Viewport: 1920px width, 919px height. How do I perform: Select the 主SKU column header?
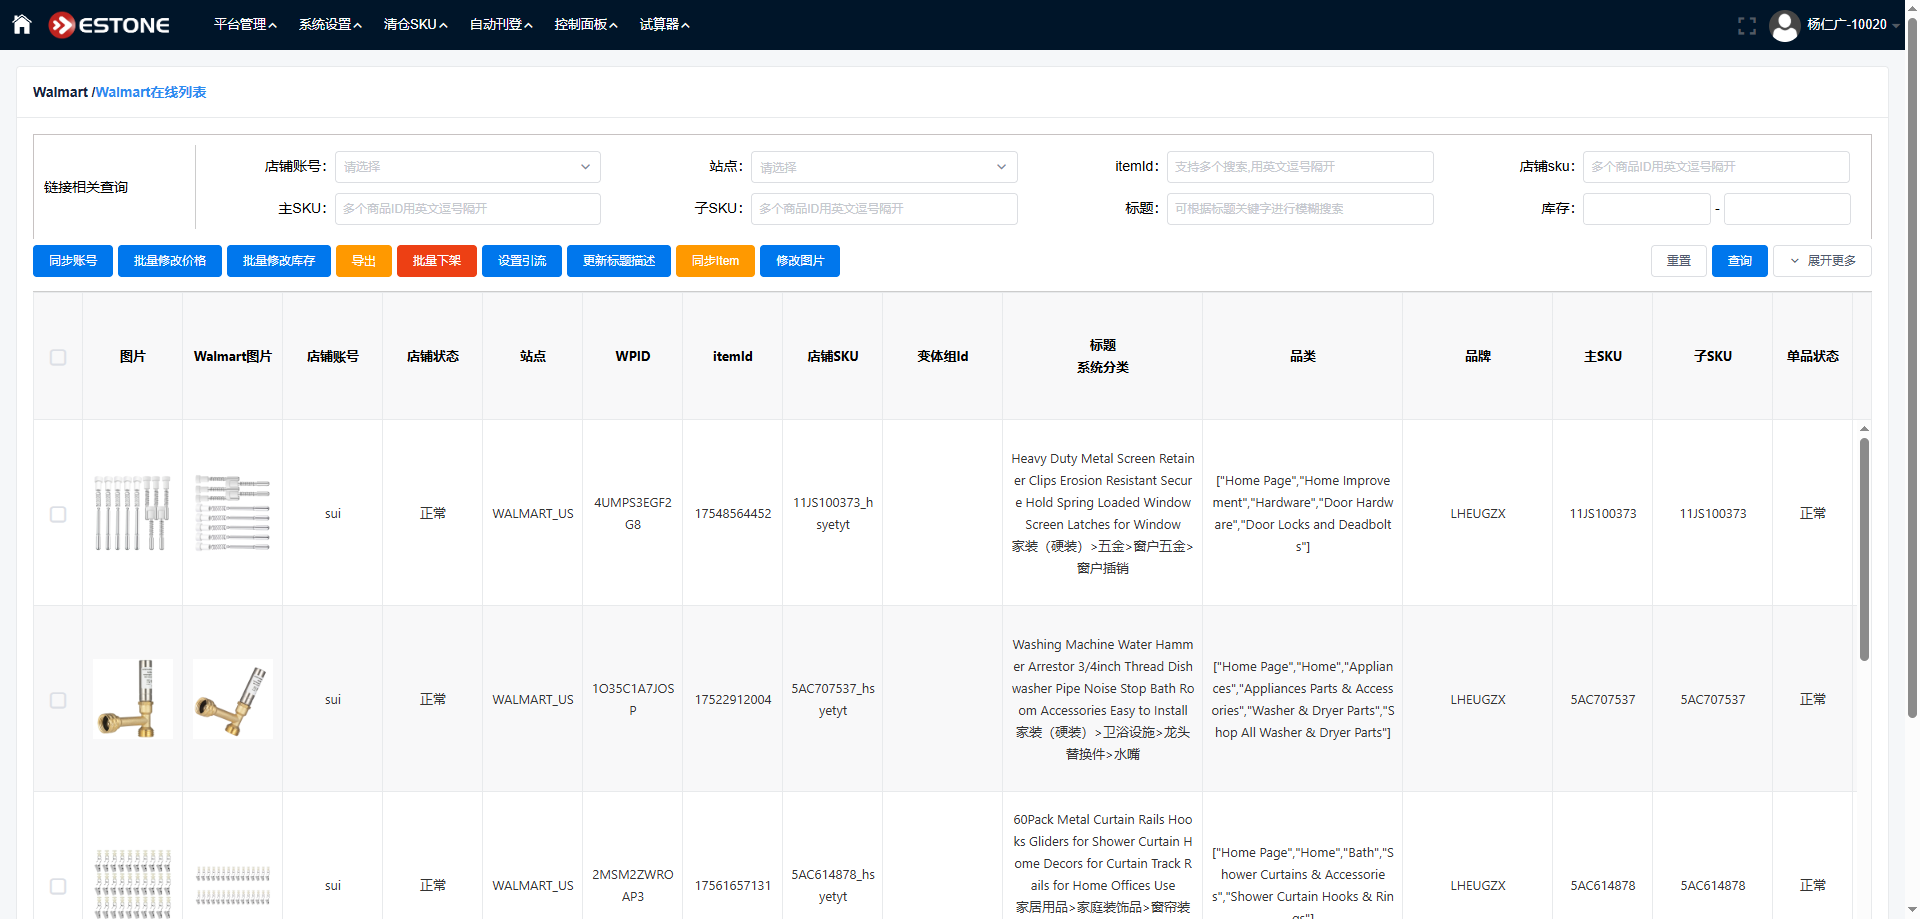[x=1603, y=356]
